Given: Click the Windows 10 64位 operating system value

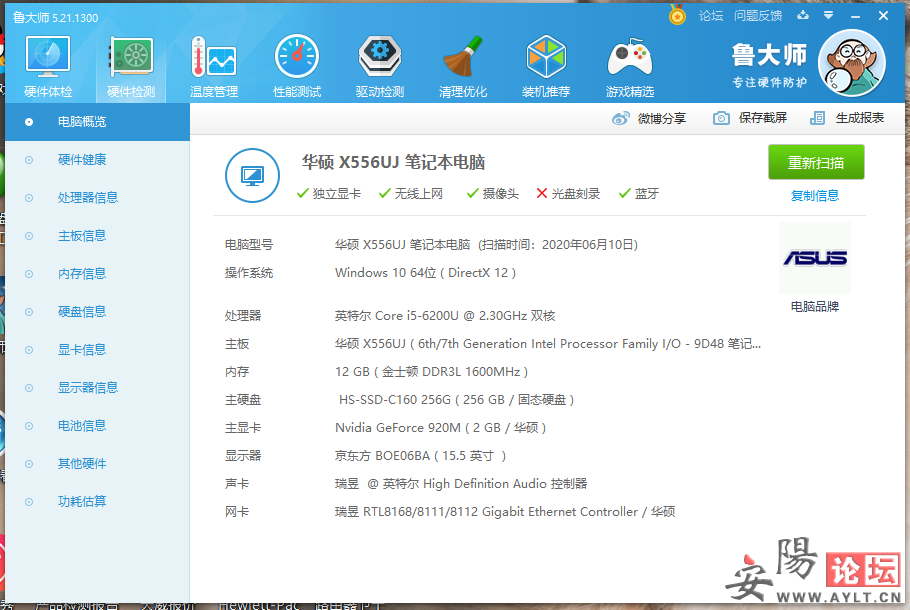Looking at the screenshot, I should click(425, 273).
